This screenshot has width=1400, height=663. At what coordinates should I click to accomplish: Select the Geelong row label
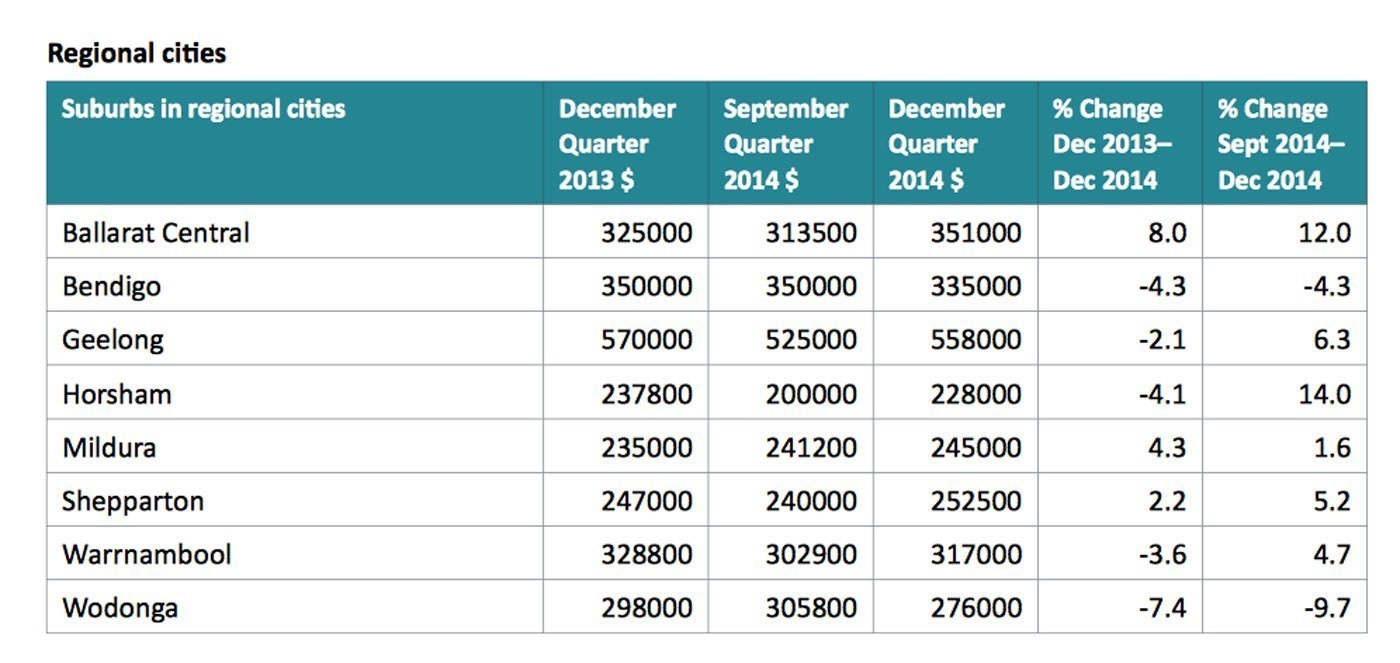point(112,340)
